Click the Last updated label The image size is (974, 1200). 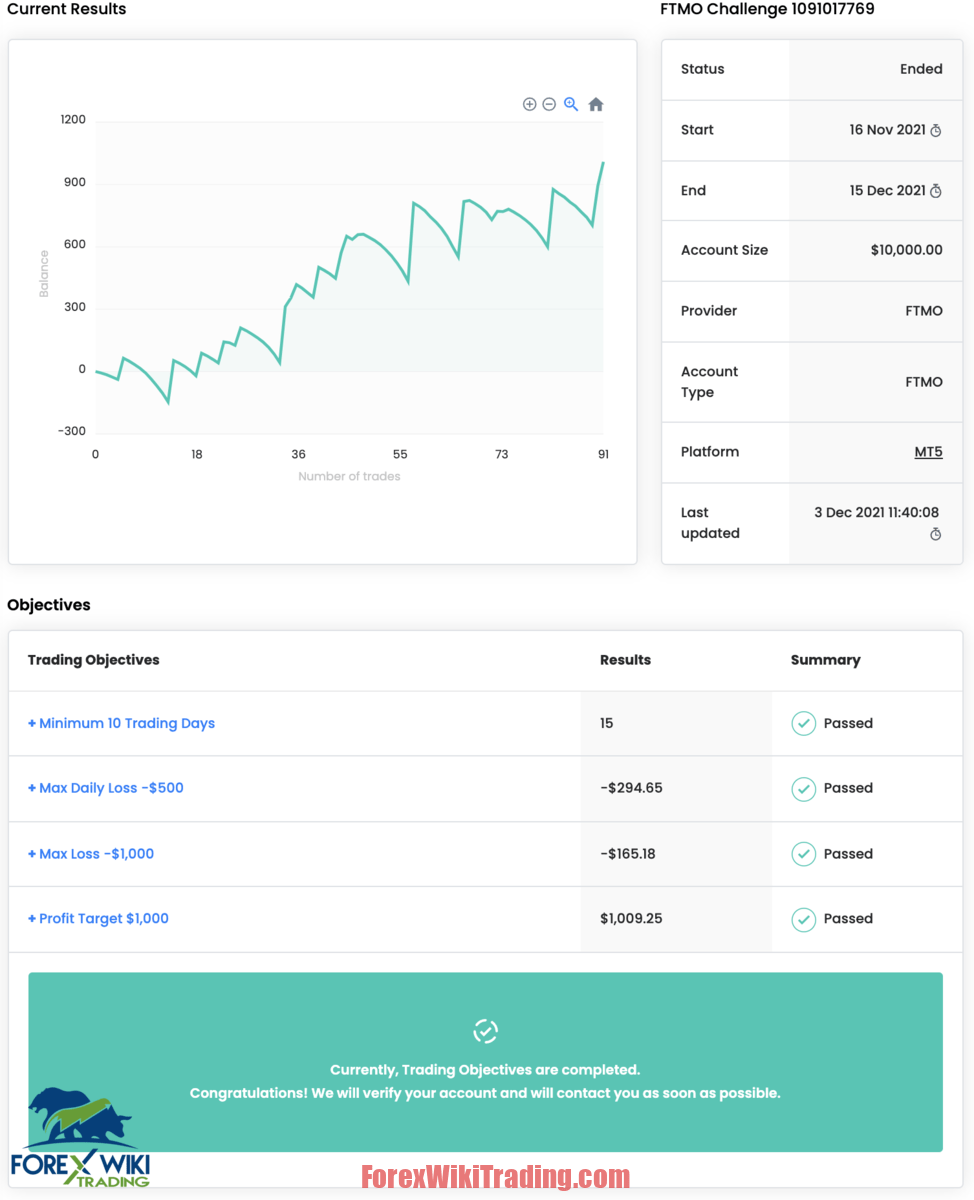pos(710,523)
